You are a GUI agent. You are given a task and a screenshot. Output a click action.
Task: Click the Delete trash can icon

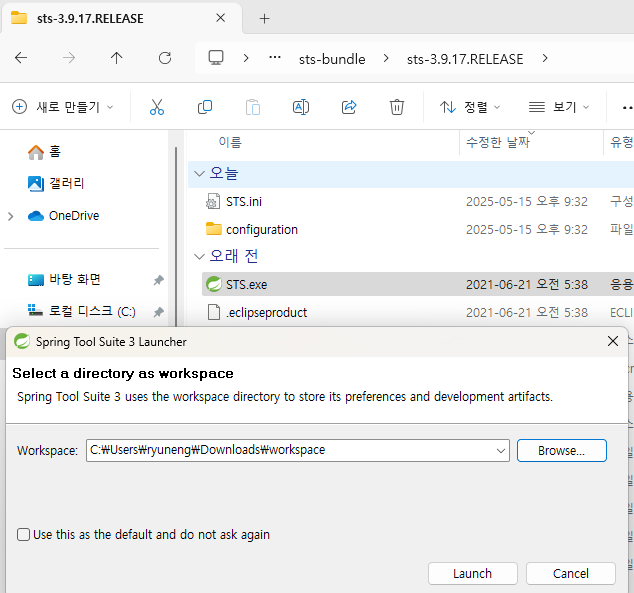click(397, 107)
